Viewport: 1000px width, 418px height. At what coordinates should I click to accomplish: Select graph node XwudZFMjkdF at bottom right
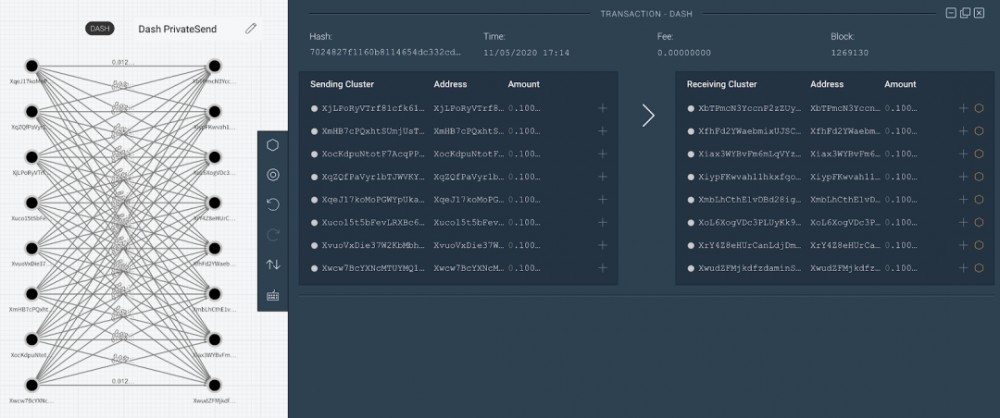coord(215,385)
